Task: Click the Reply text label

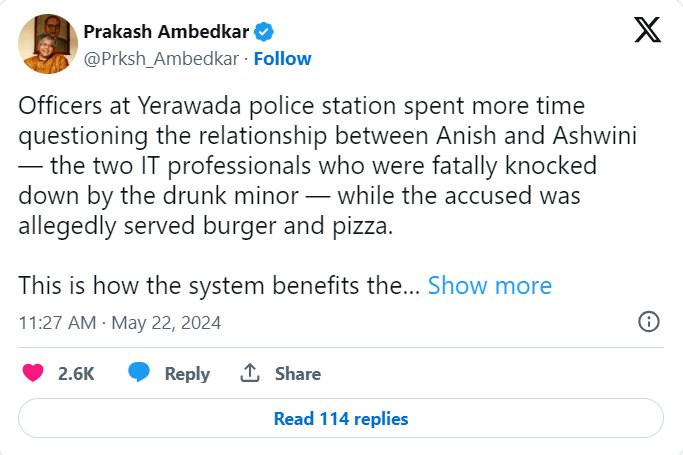Action: click(x=187, y=374)
